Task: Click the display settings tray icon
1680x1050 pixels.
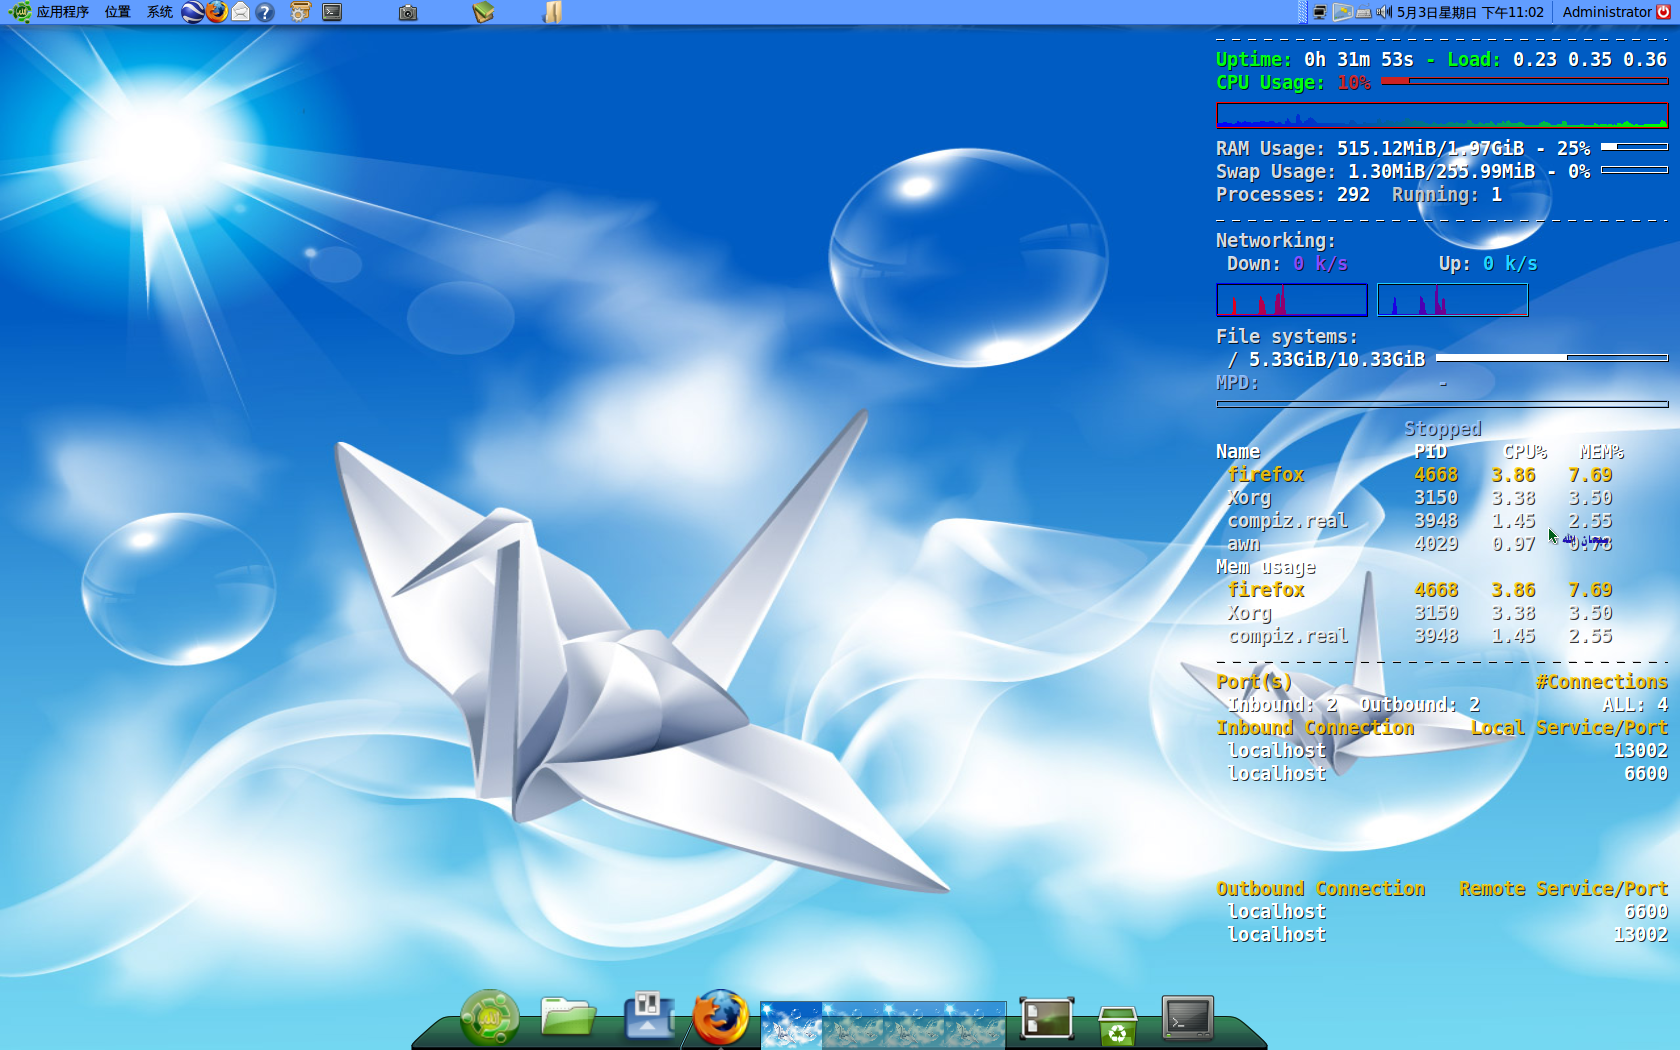Action: click(x=1342, y=12)
